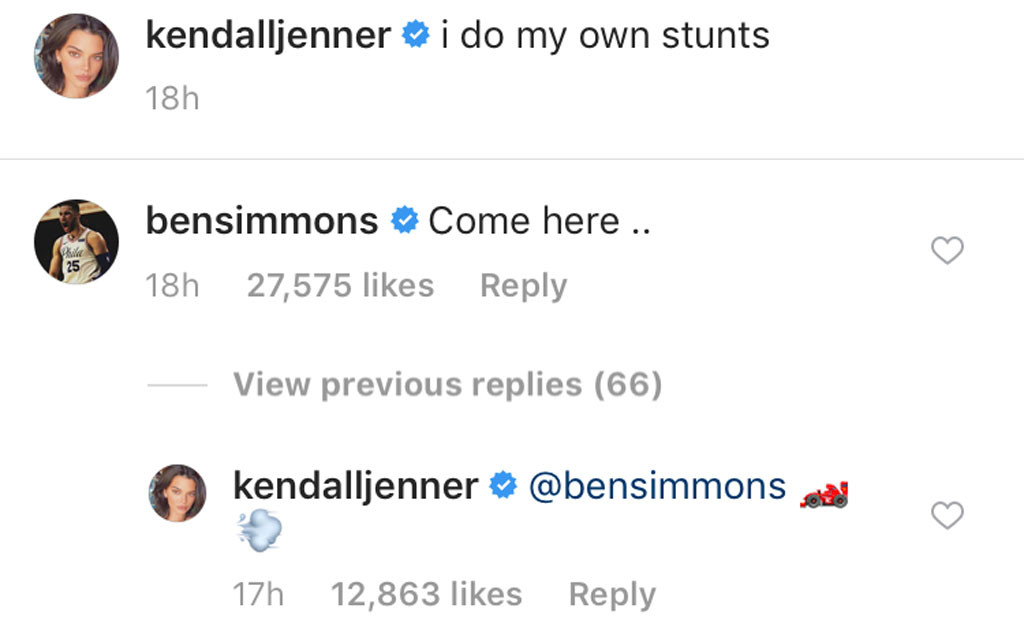The height and width of the screenshot is (634, 1024).
Task: Select the kendalljenner username in the caption
Action: coord(270,35)
